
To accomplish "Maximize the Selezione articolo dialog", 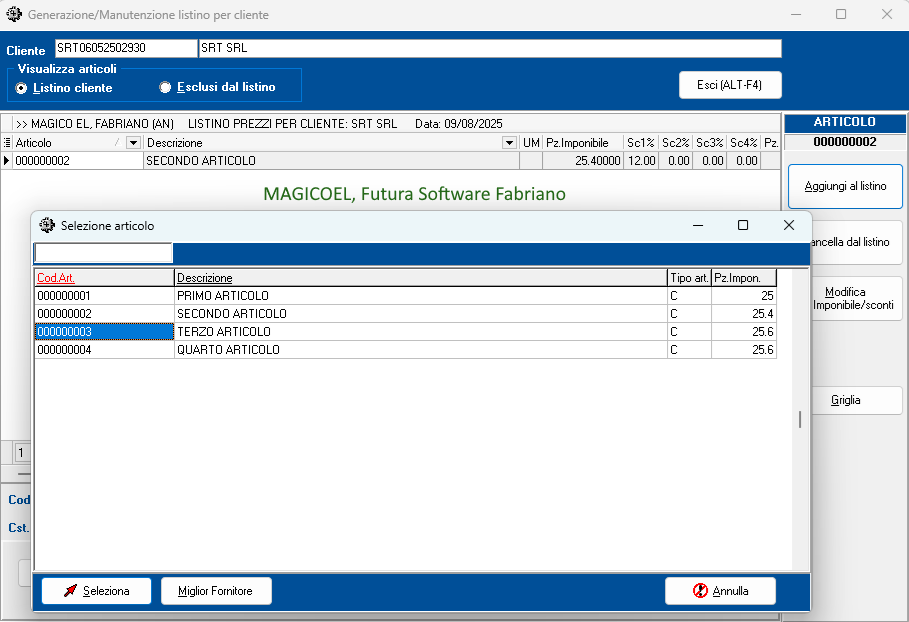I will point(743,225).
